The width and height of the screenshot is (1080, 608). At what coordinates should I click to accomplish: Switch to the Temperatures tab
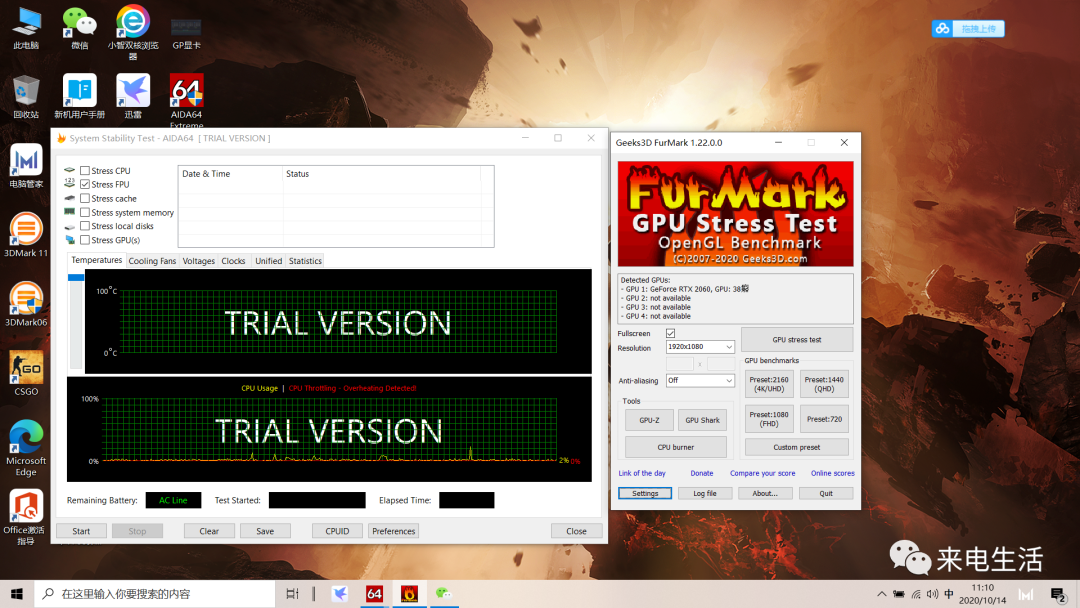coord(96,260)
